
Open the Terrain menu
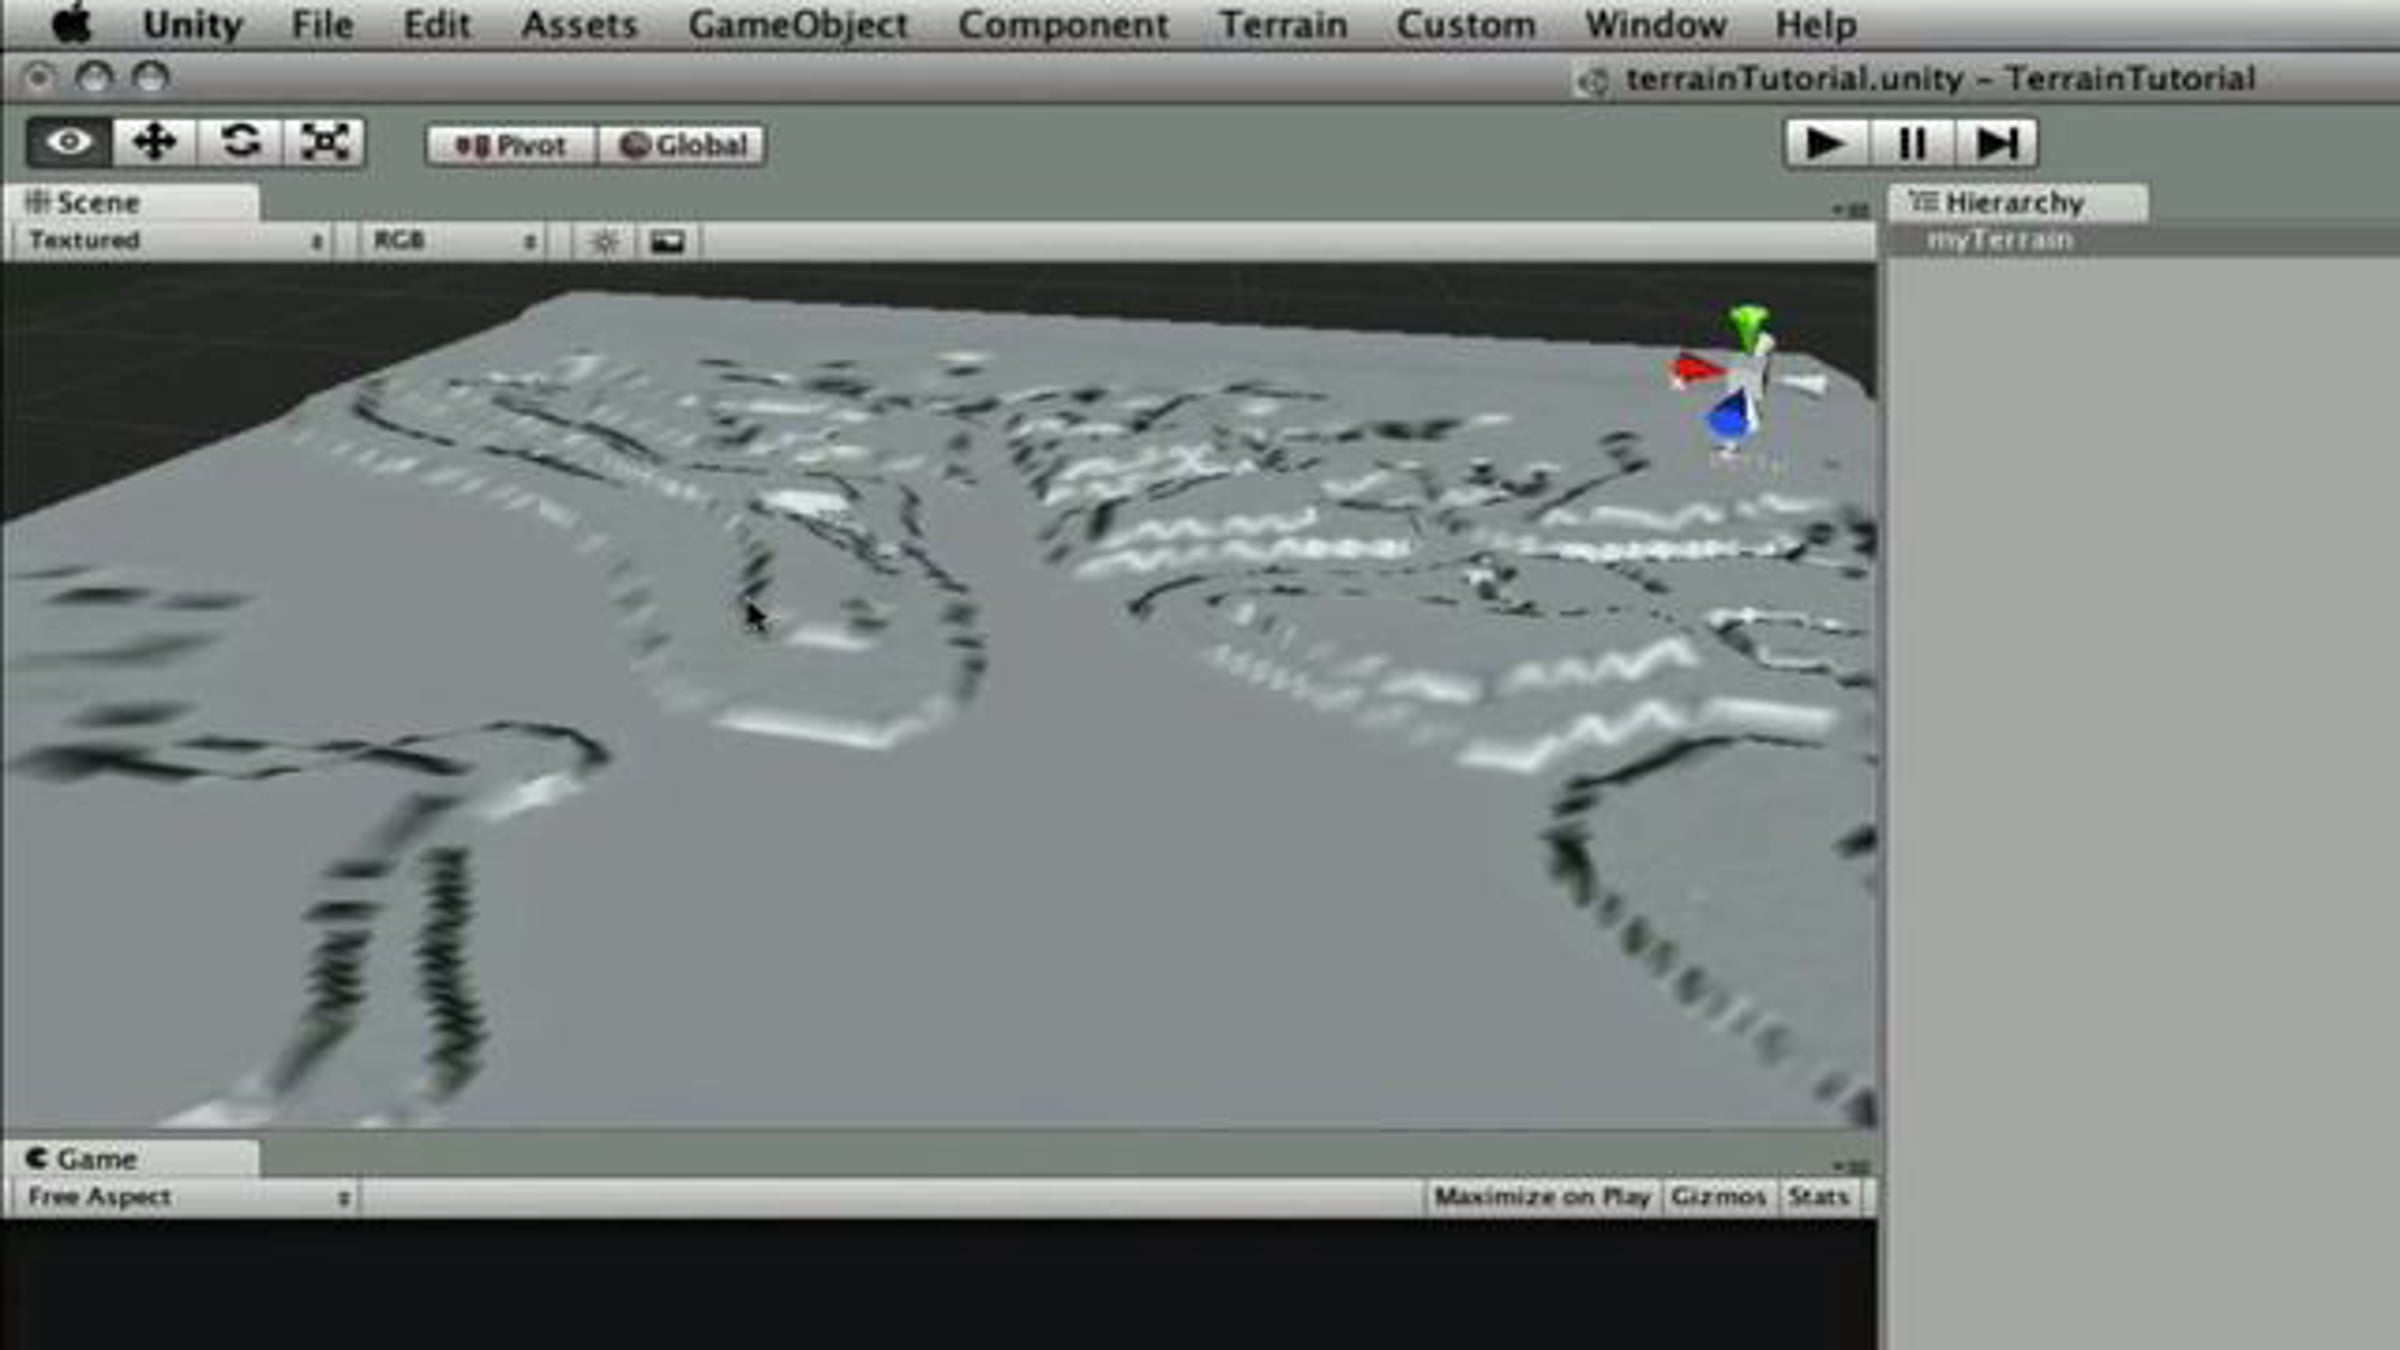(x=1283, y=24)
